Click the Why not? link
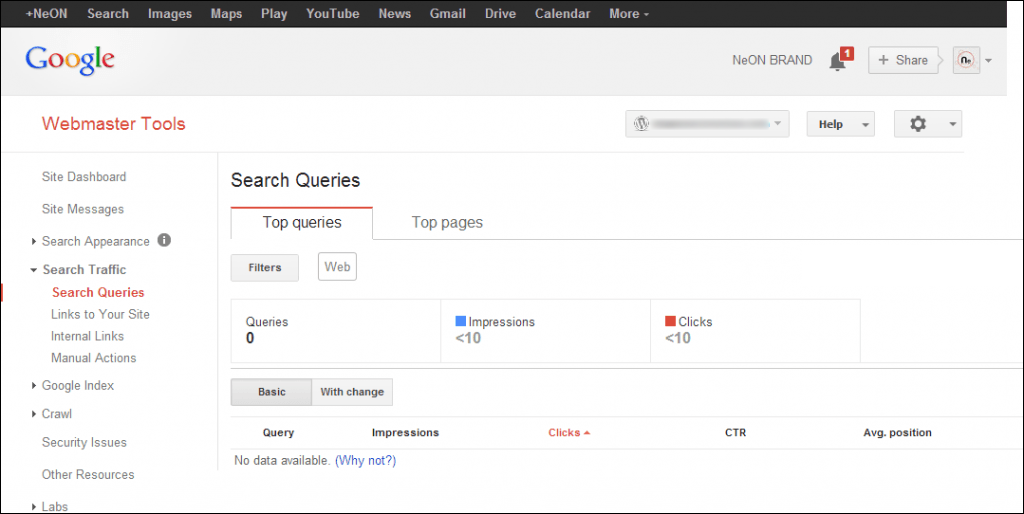Image resolution: width=1024 pixels, height=514 pixels. (x=365, y=461)
